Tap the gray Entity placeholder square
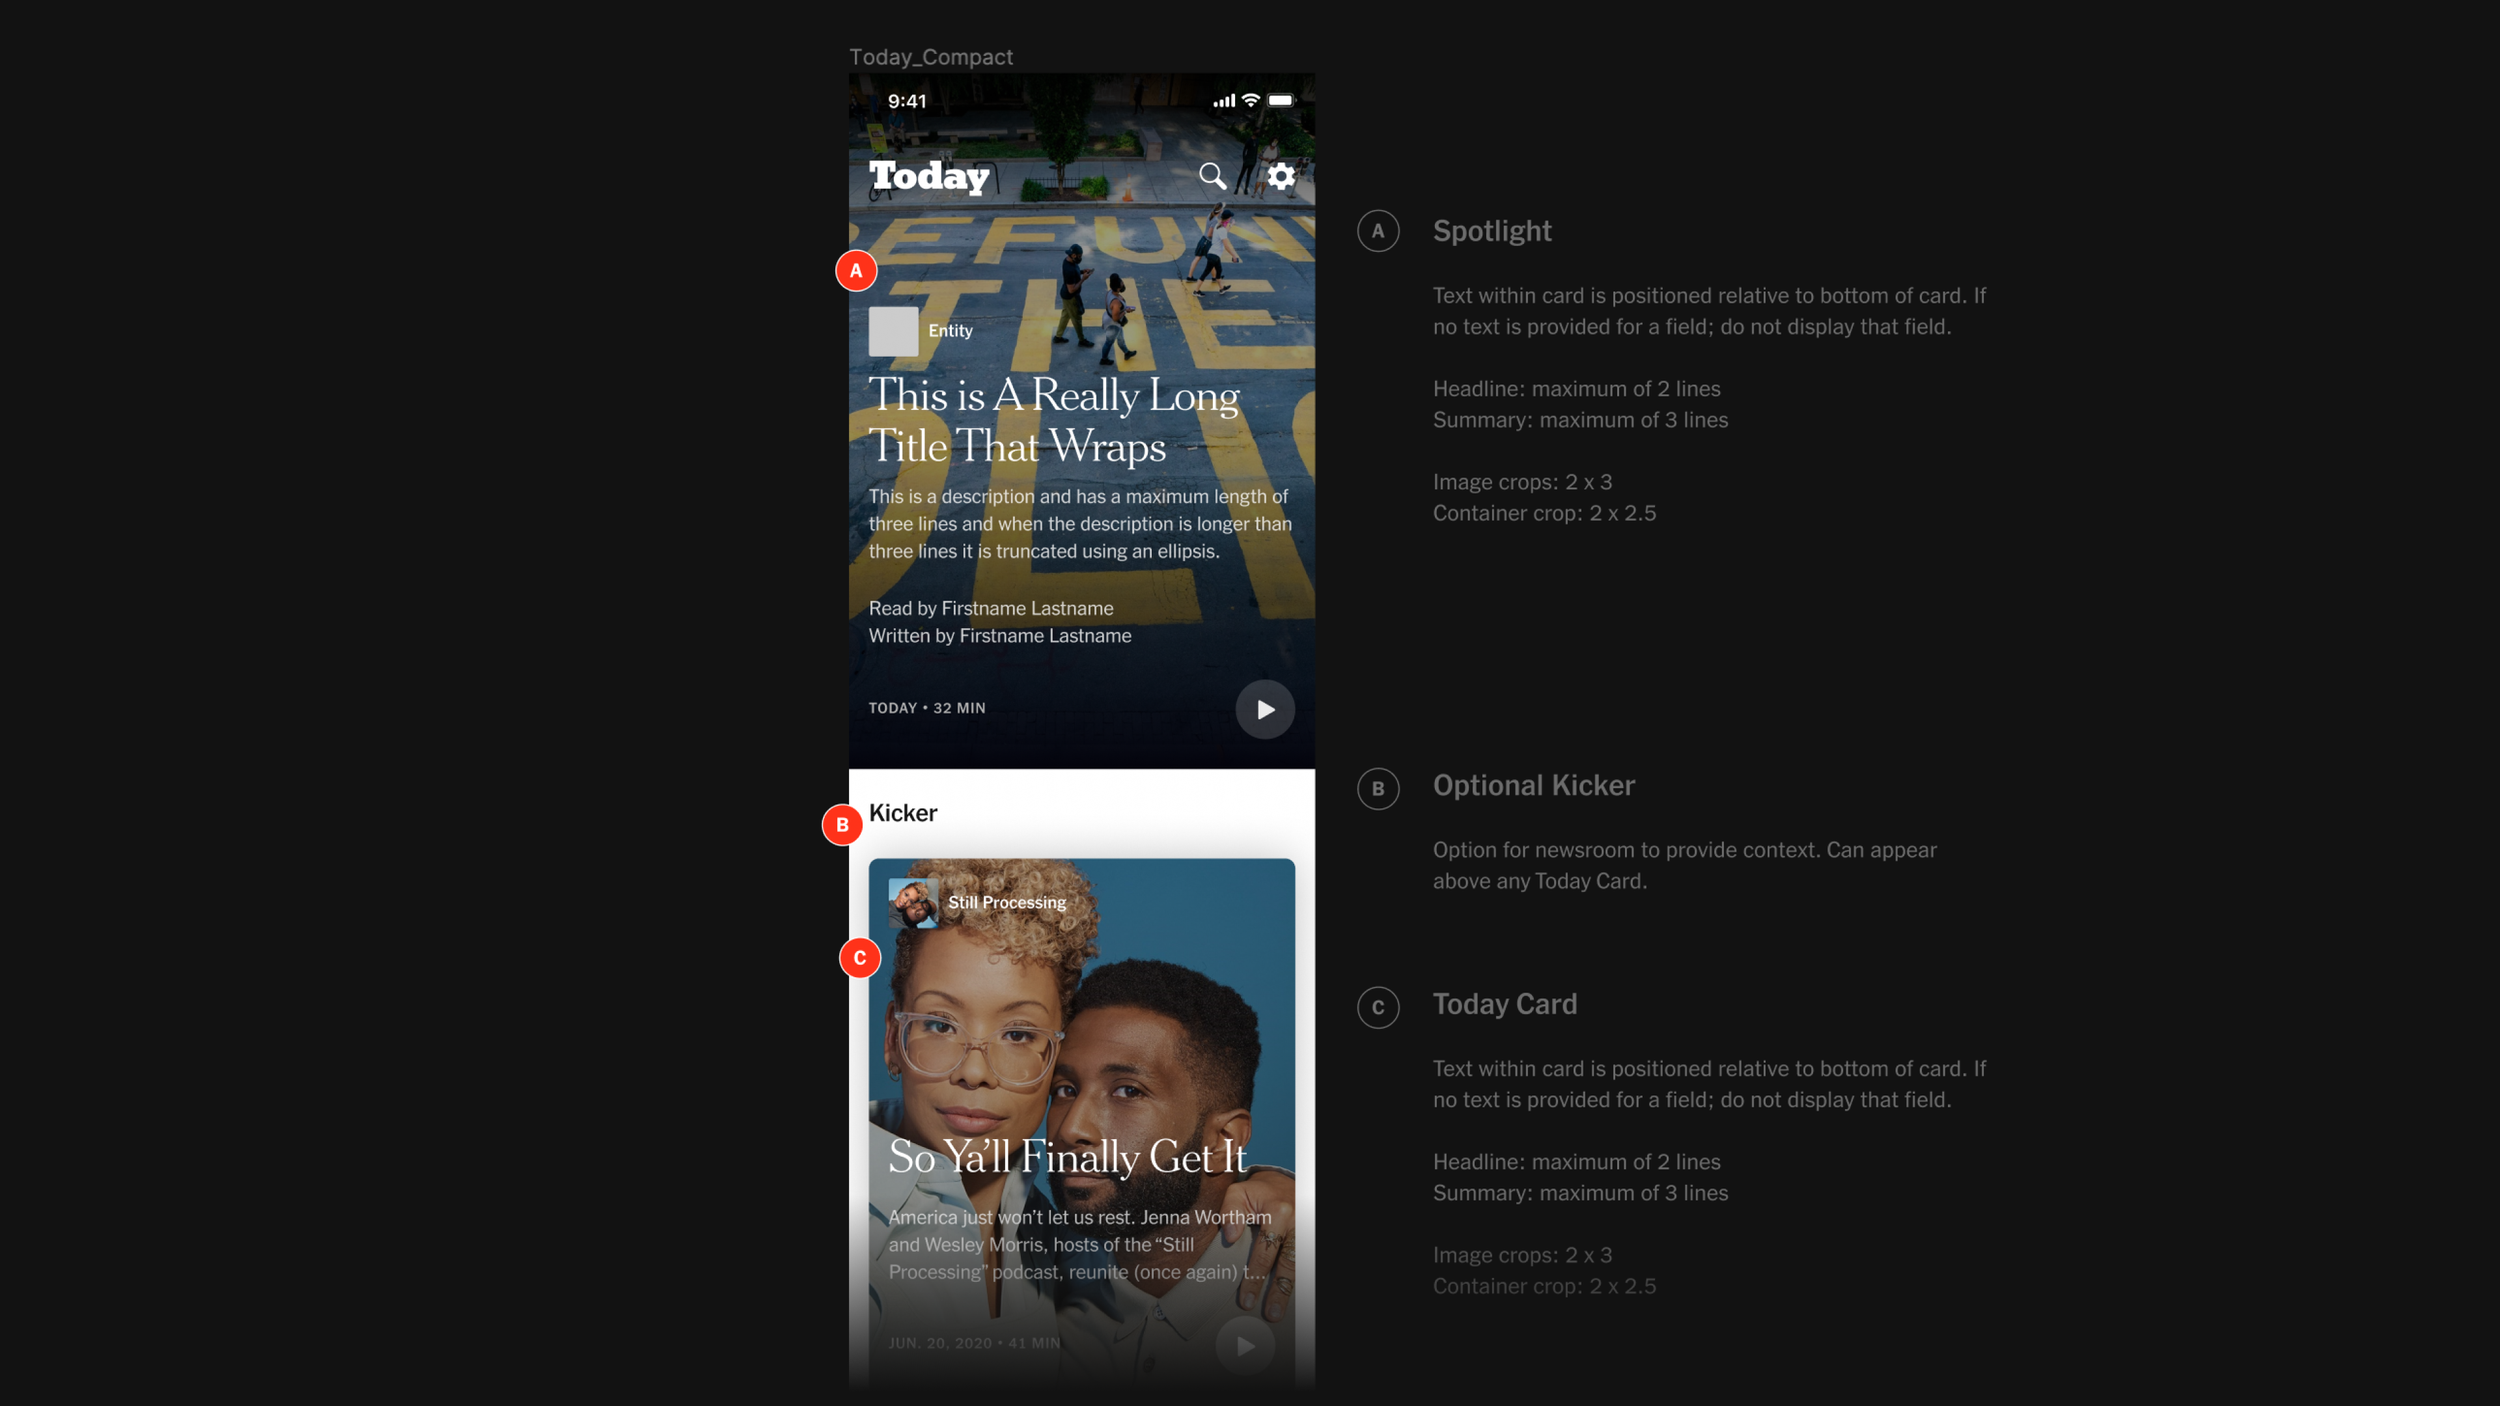 [893, 331]
